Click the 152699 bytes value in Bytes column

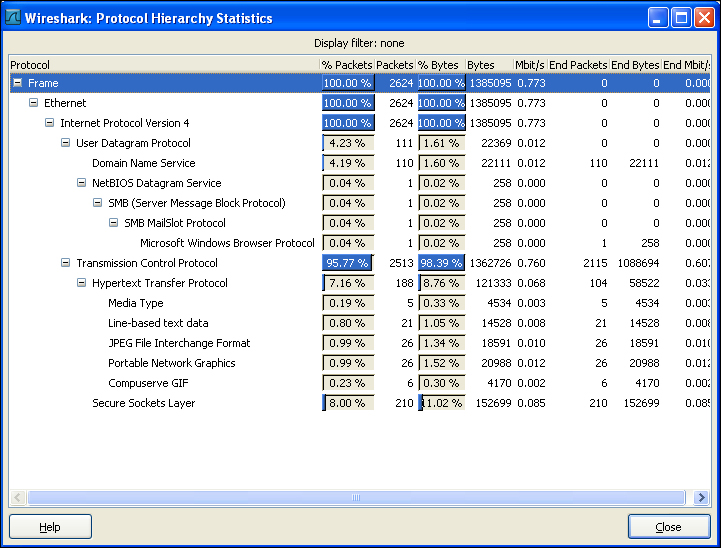pyautogui.click(x=493, y=403)
